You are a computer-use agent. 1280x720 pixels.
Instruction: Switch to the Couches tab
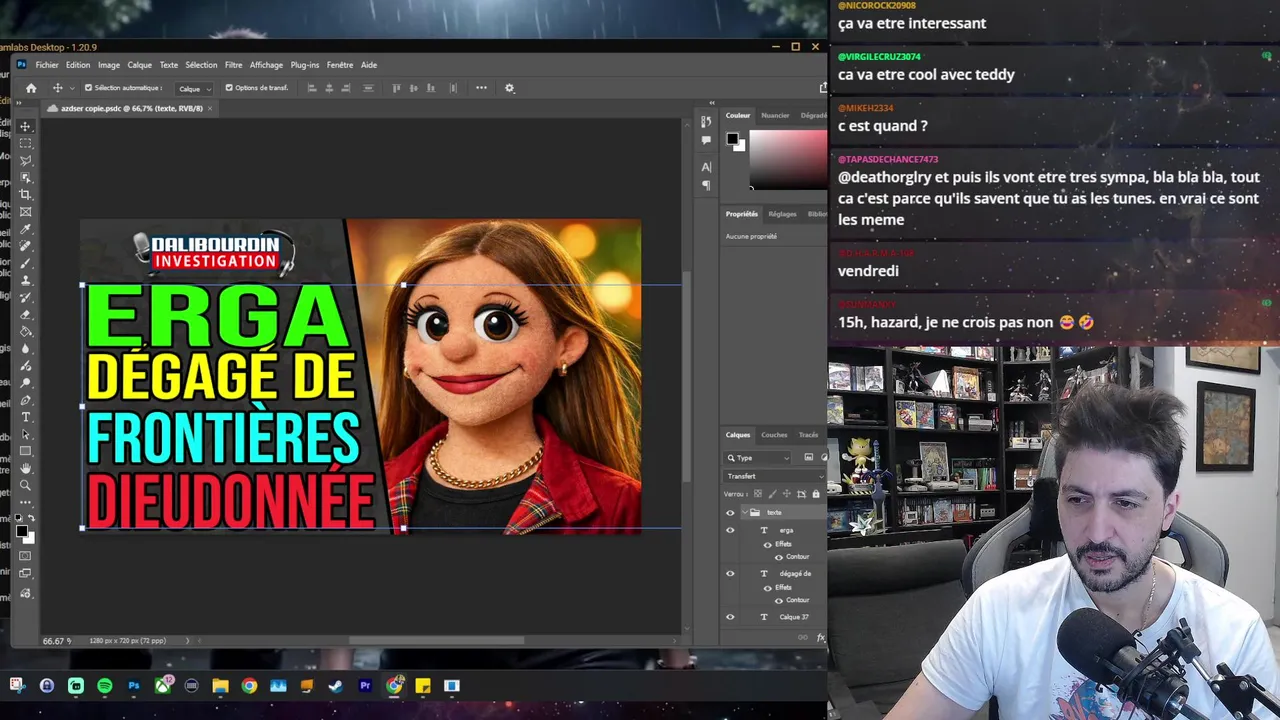(774, 435)
